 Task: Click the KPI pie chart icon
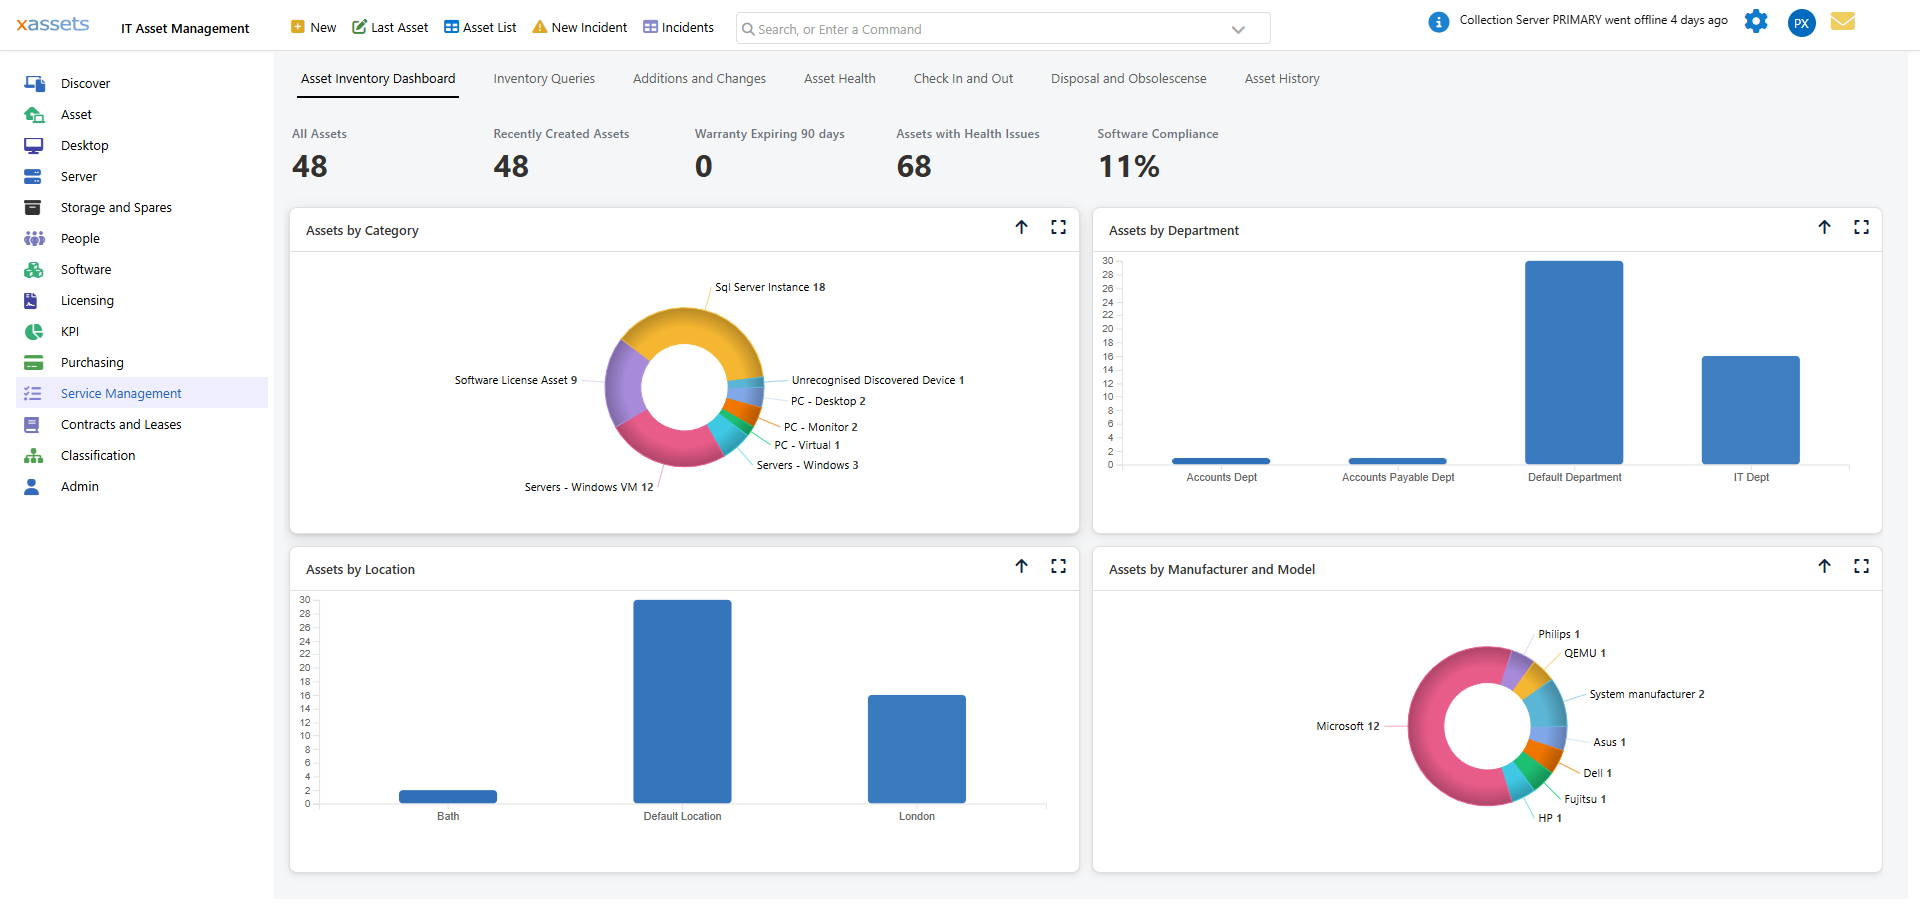[x=34, y=332]
